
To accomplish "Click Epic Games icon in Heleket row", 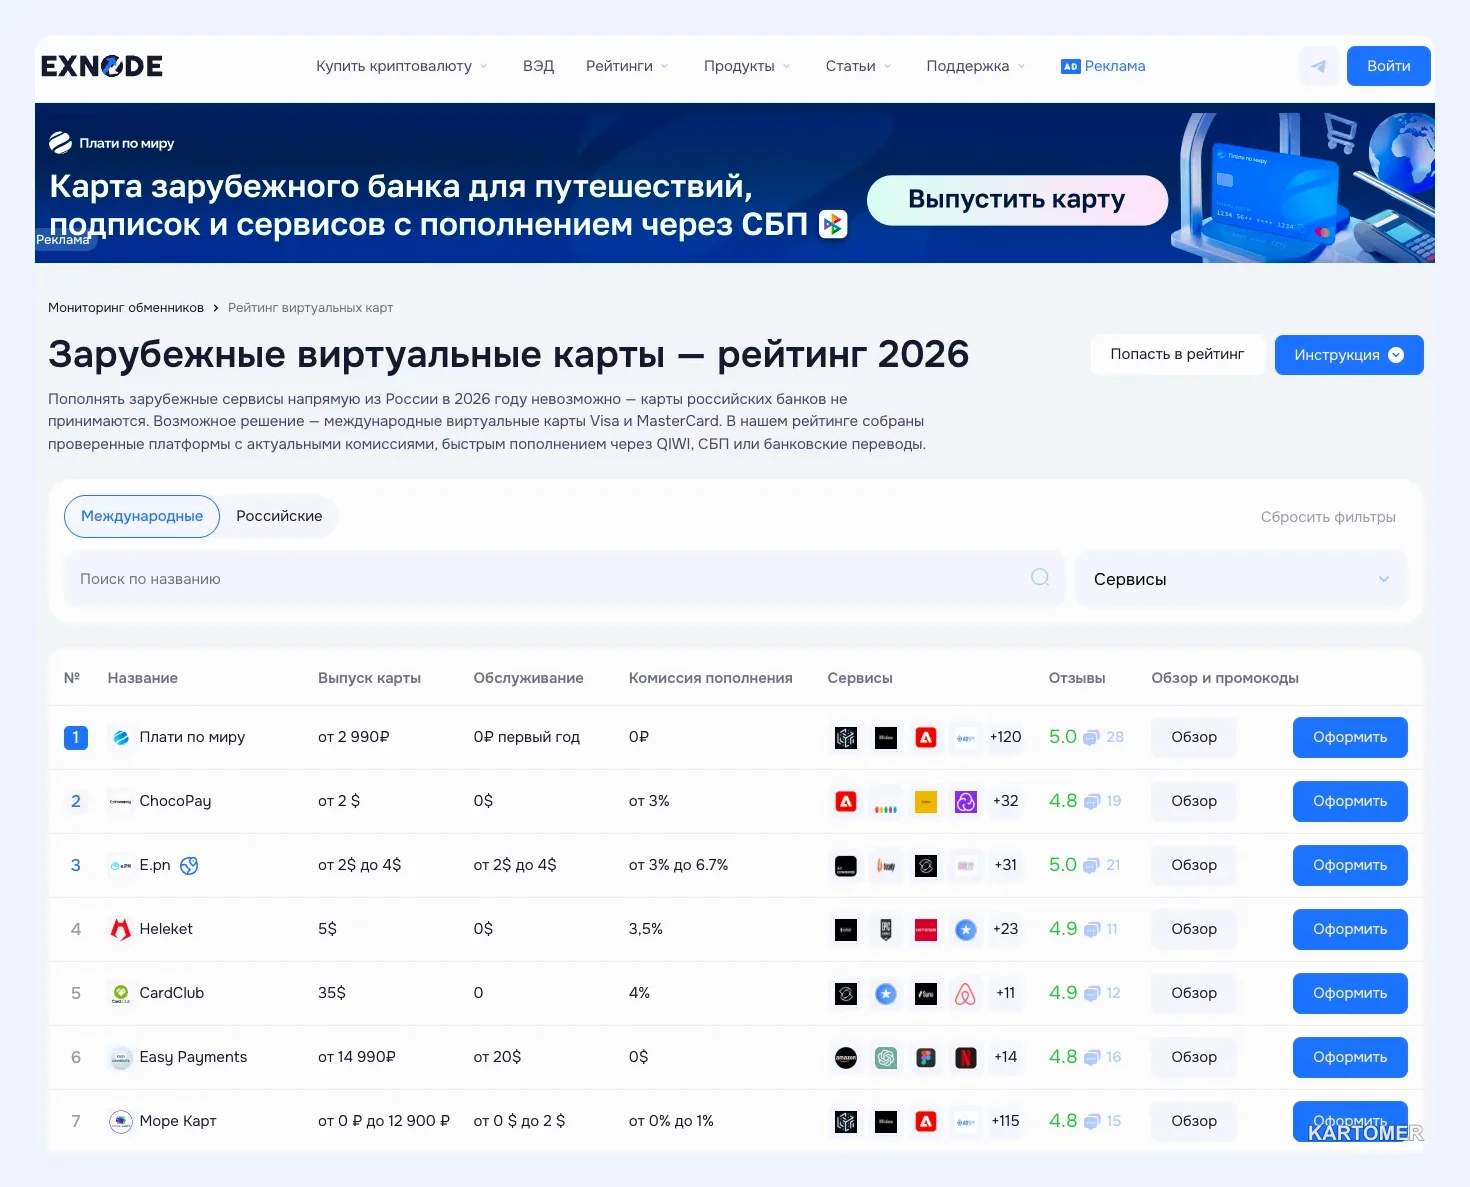I will click(886, 929).
